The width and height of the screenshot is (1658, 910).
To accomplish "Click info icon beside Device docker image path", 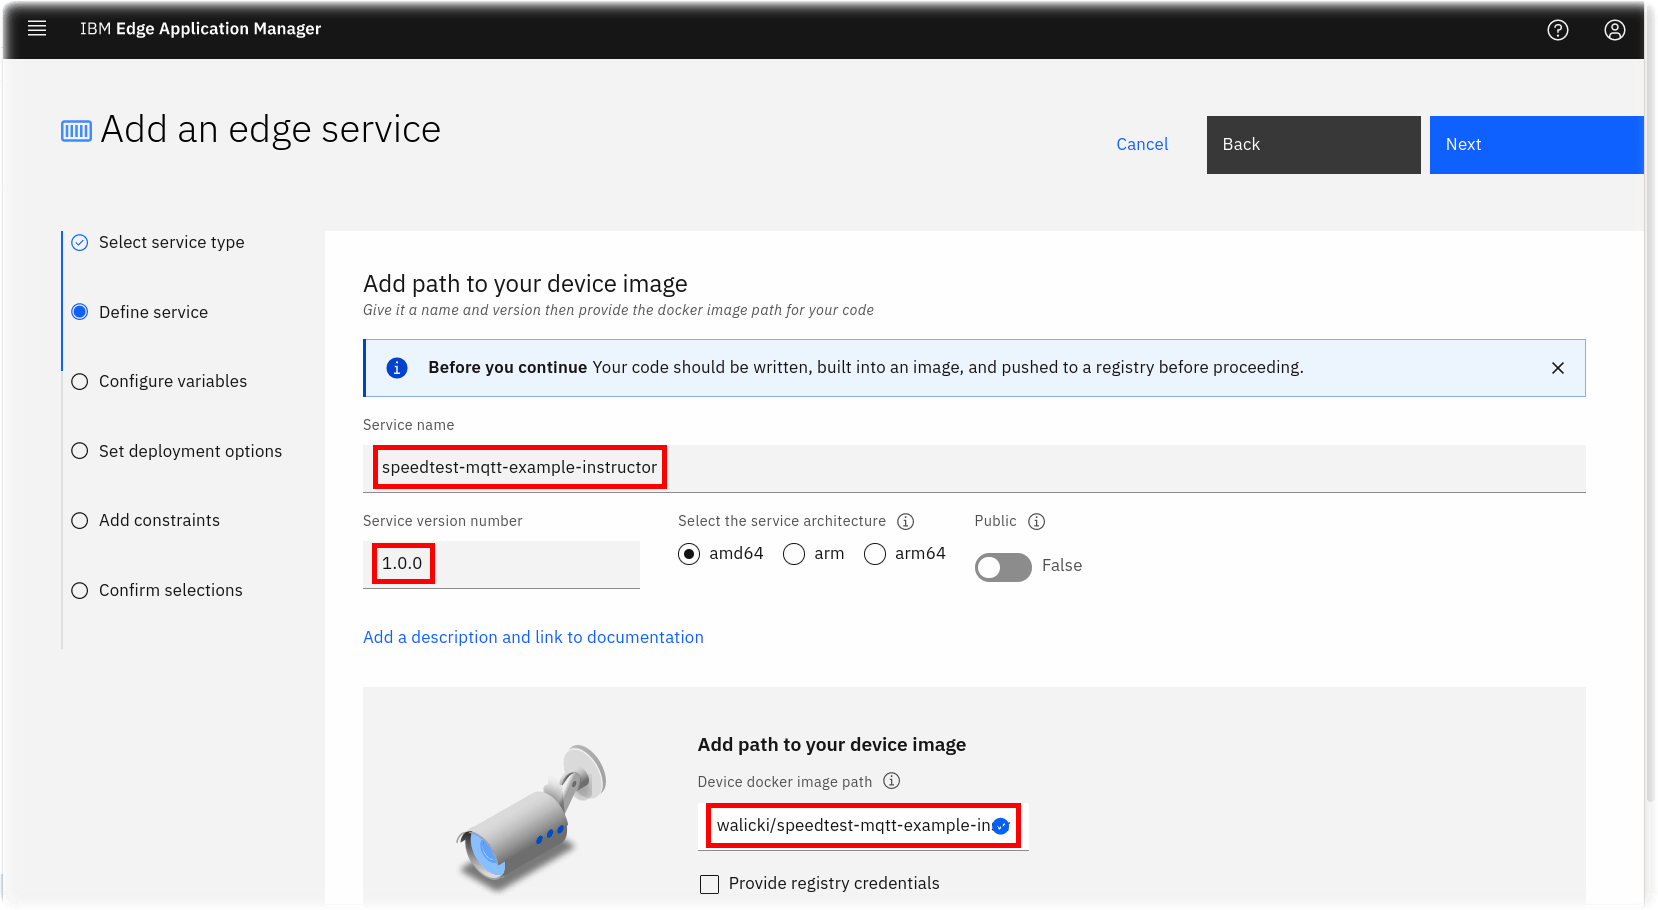I will [x=892, y=781].
